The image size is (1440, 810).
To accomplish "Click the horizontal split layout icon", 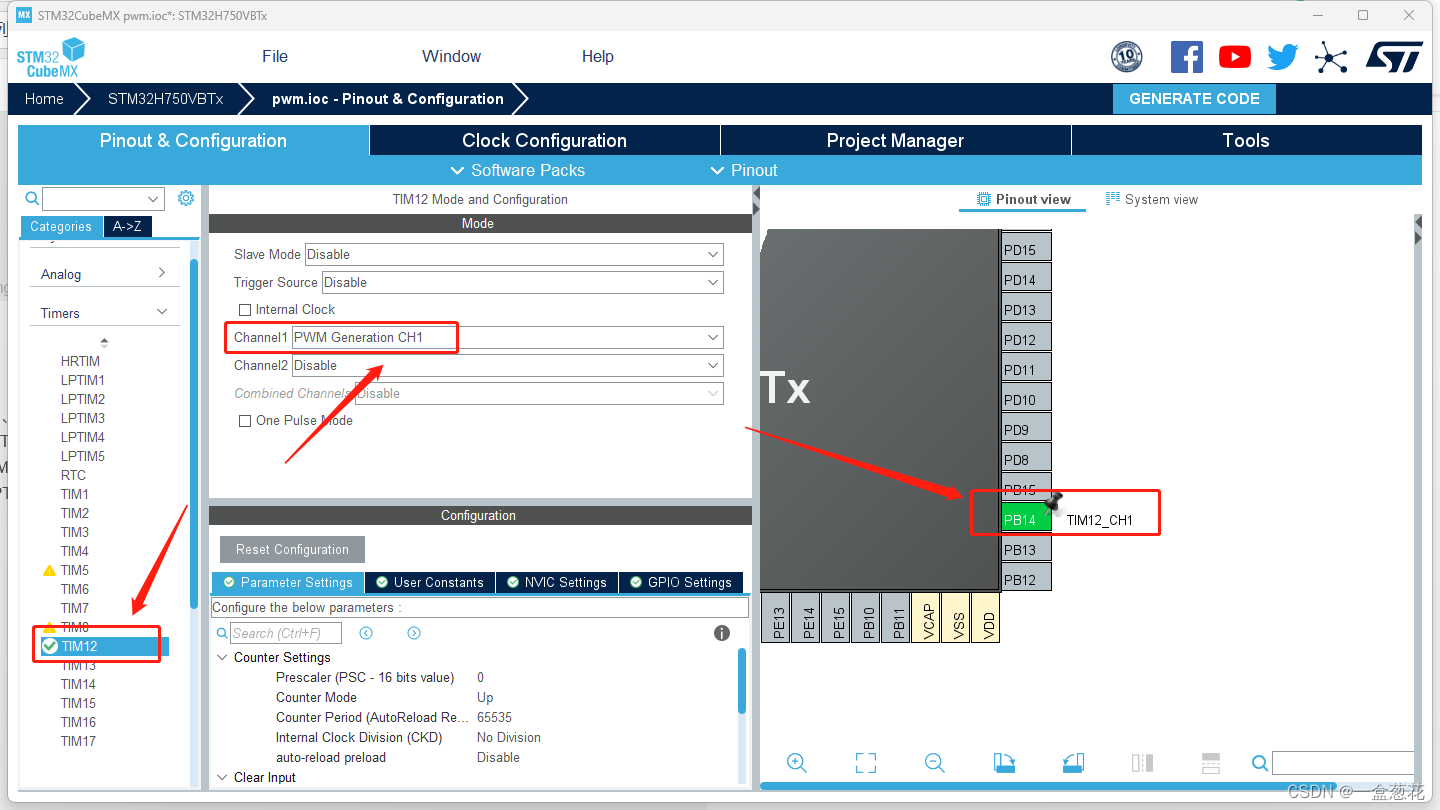I will pos(1211,763).
